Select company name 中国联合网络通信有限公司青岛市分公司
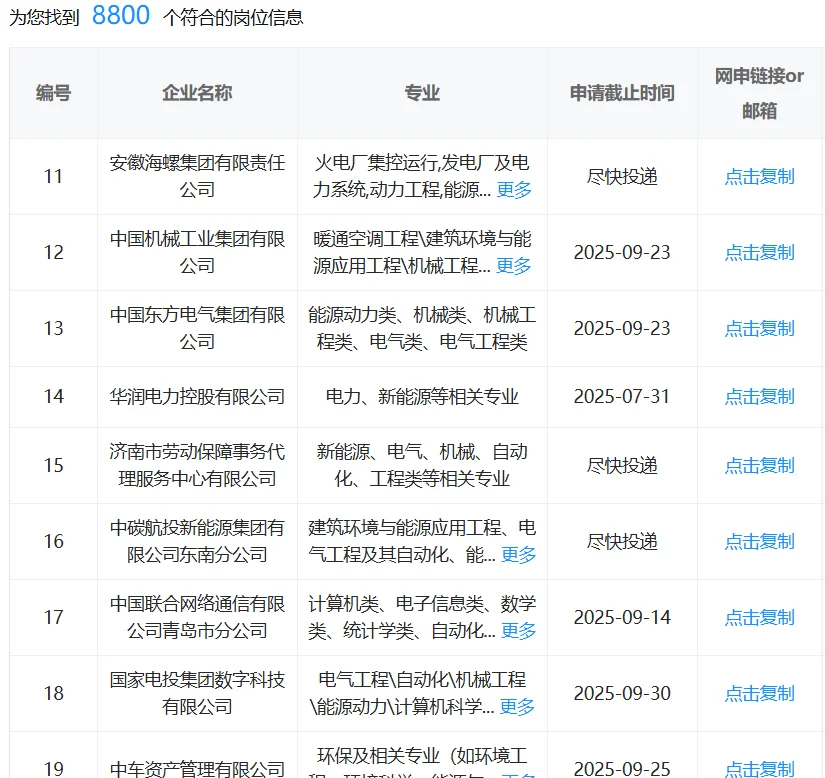The height and width of the screenshot is (778, 825). [x=197, y=618]
